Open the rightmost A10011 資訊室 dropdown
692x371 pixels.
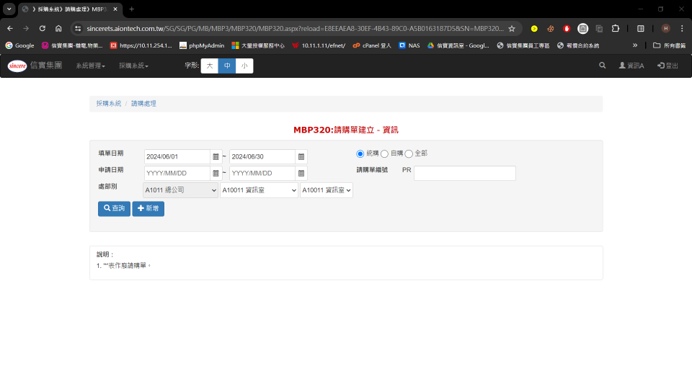(x=327, y=190)
